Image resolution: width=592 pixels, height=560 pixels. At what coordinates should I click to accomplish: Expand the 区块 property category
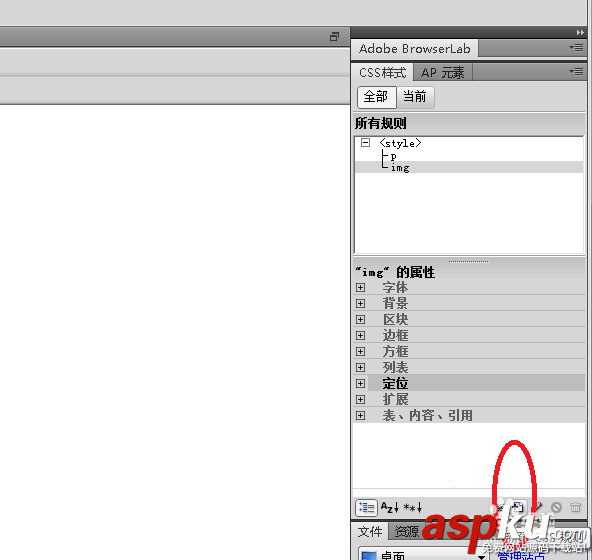point(361,319)
